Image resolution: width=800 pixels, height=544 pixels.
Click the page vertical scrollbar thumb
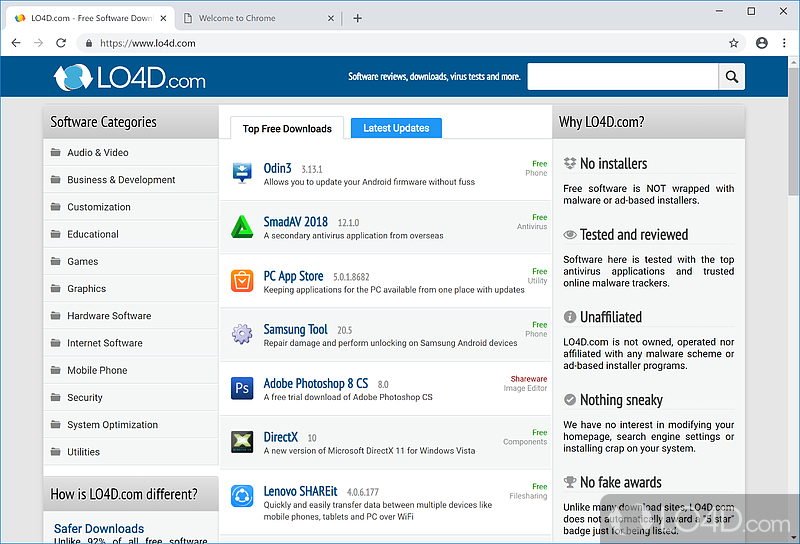coord(793,131)
